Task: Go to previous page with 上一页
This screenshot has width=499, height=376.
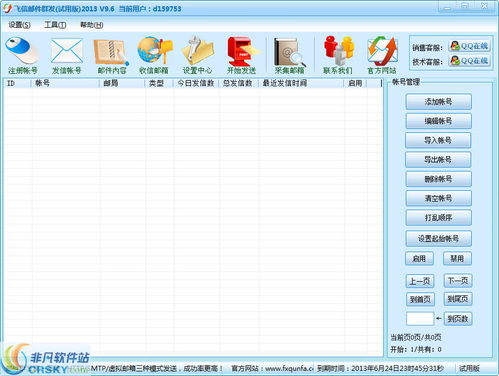Action: pos(420,281)
